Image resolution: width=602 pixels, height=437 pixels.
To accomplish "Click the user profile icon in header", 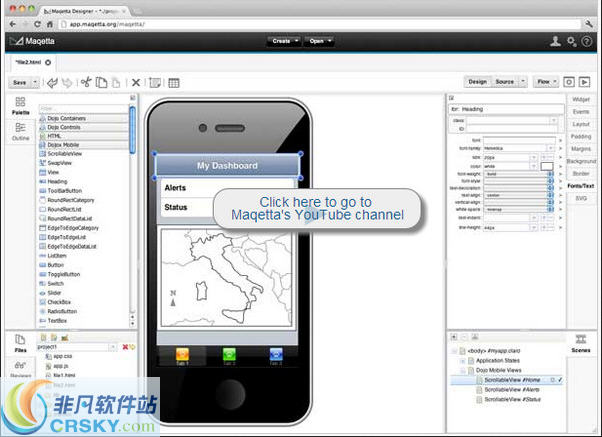I will coord(555,41).
